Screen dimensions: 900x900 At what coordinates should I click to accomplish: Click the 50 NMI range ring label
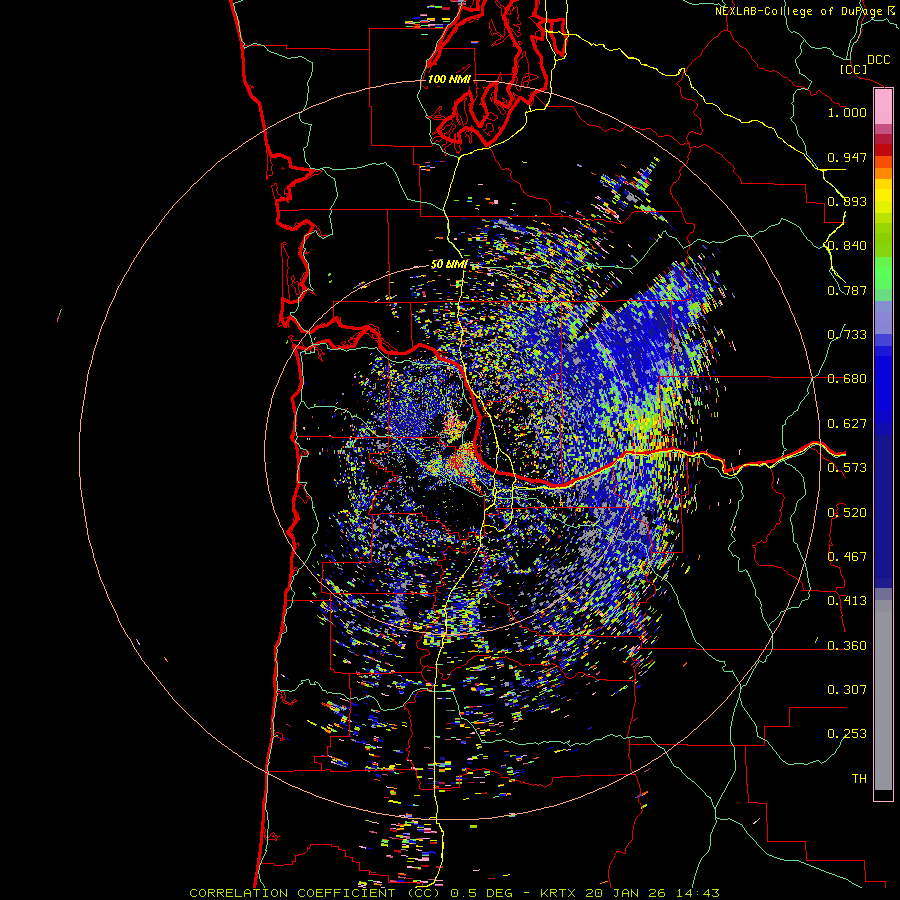coord(449,265)
